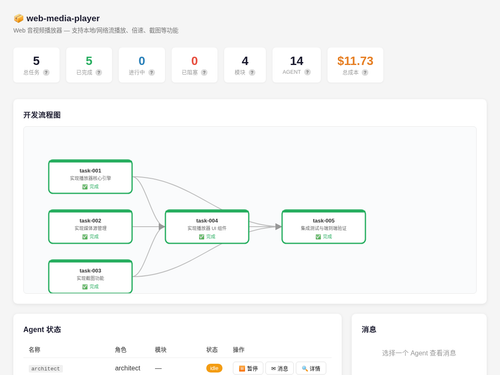Click the 操作 column header
500x375 pixels.
[x=238, y=350]
